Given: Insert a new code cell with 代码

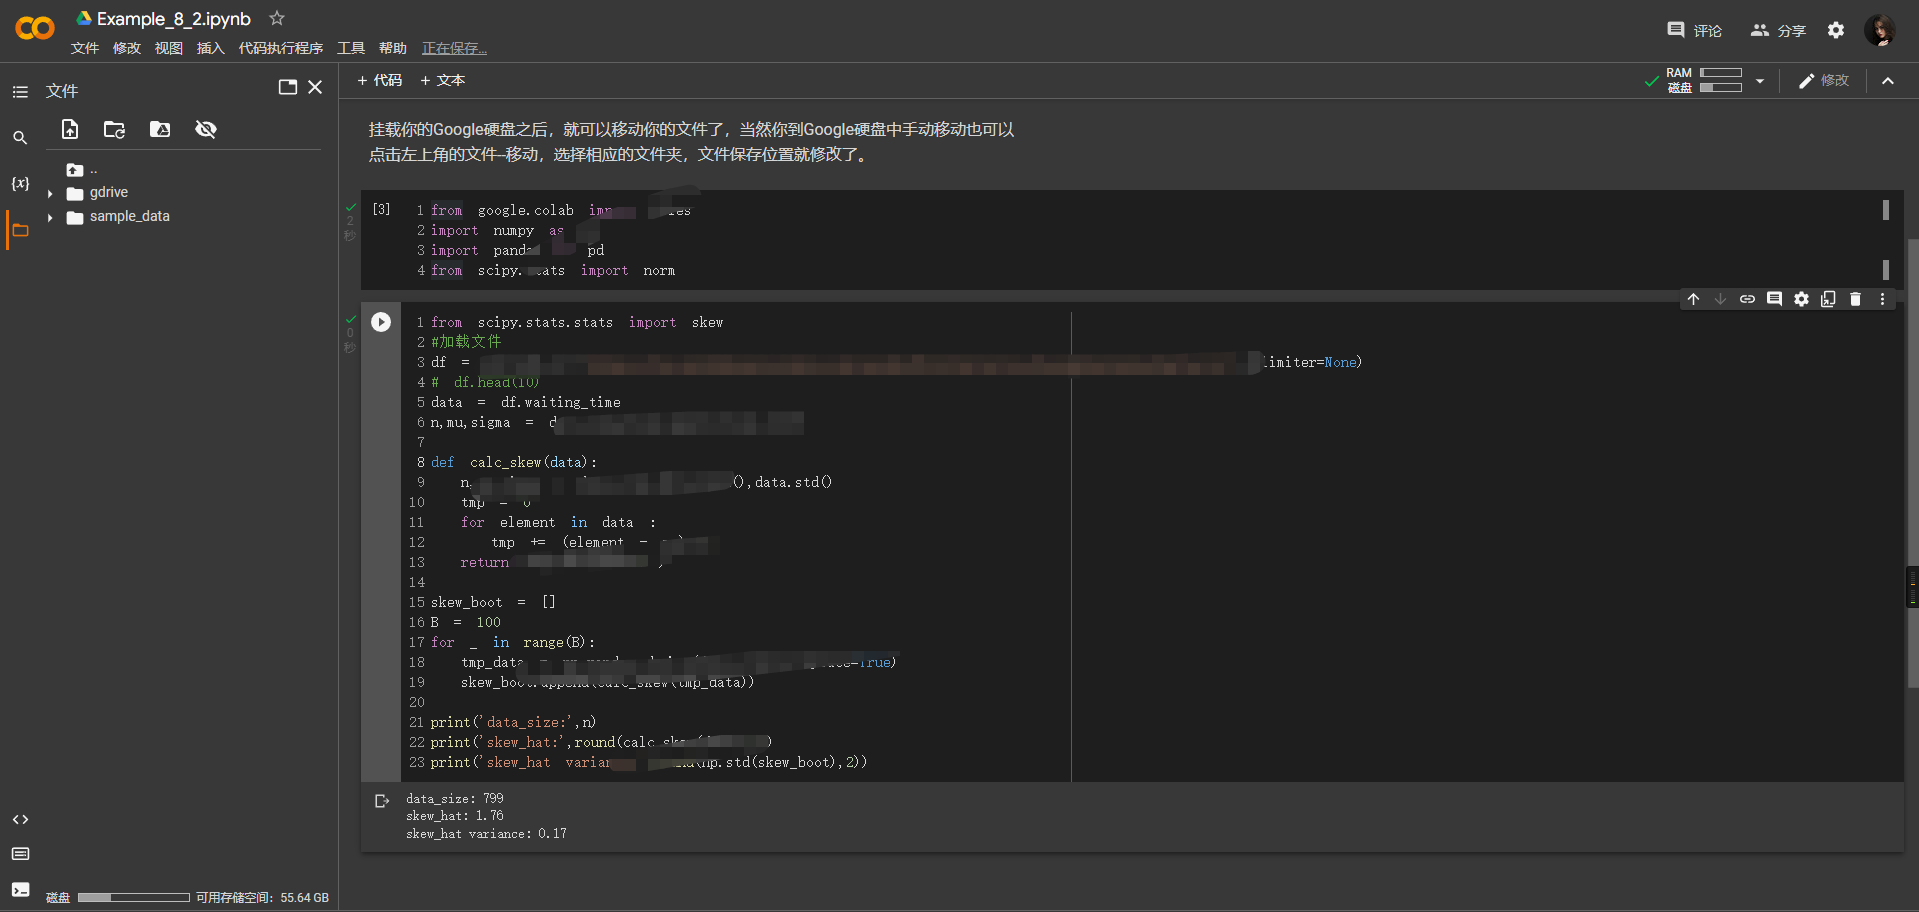Looking at the screenshot, I should click(379, 80).
